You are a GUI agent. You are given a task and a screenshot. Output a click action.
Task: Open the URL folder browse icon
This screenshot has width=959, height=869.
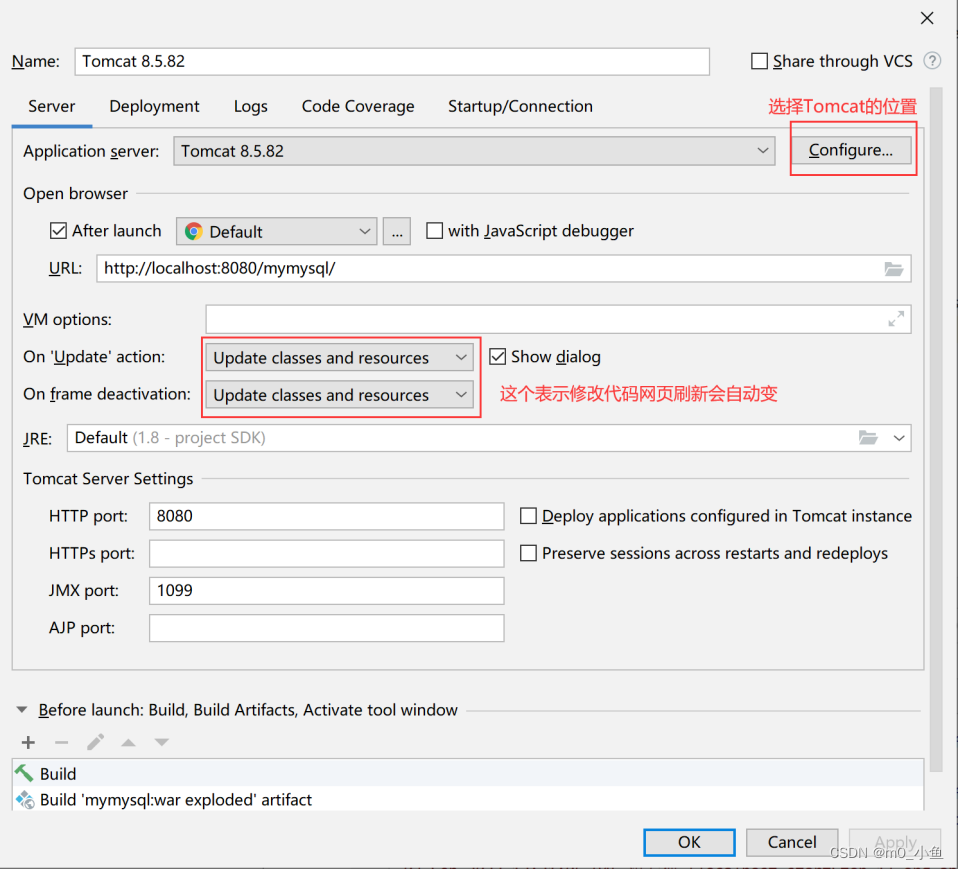(x=894, y=268)
